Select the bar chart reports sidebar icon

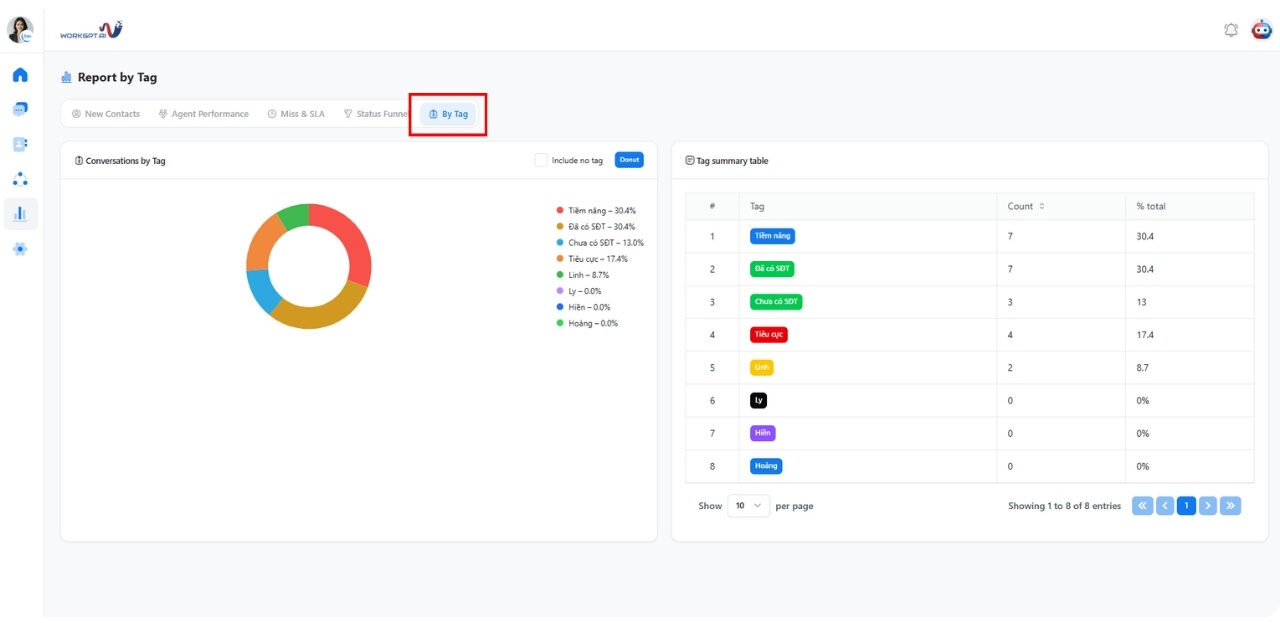[x=20, y=214]
